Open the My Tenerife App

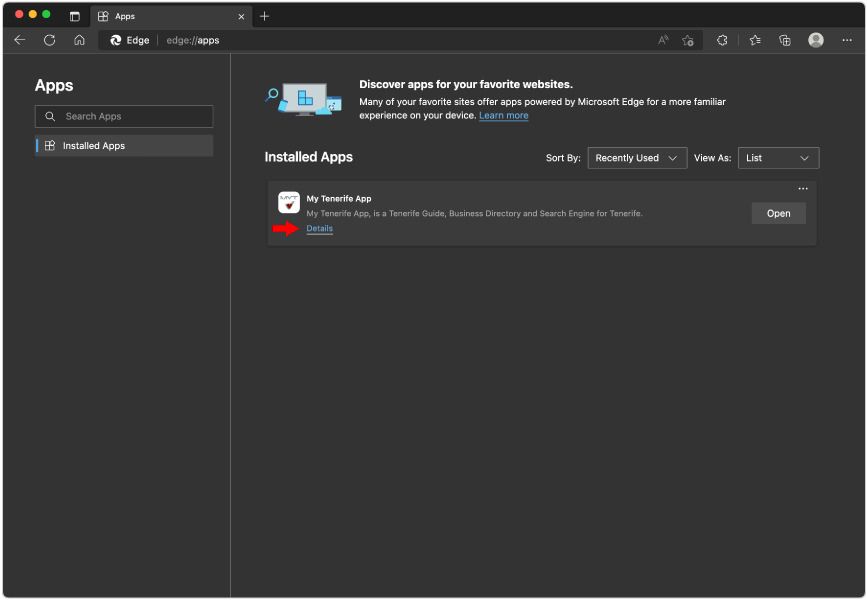[x=778, y=213]
